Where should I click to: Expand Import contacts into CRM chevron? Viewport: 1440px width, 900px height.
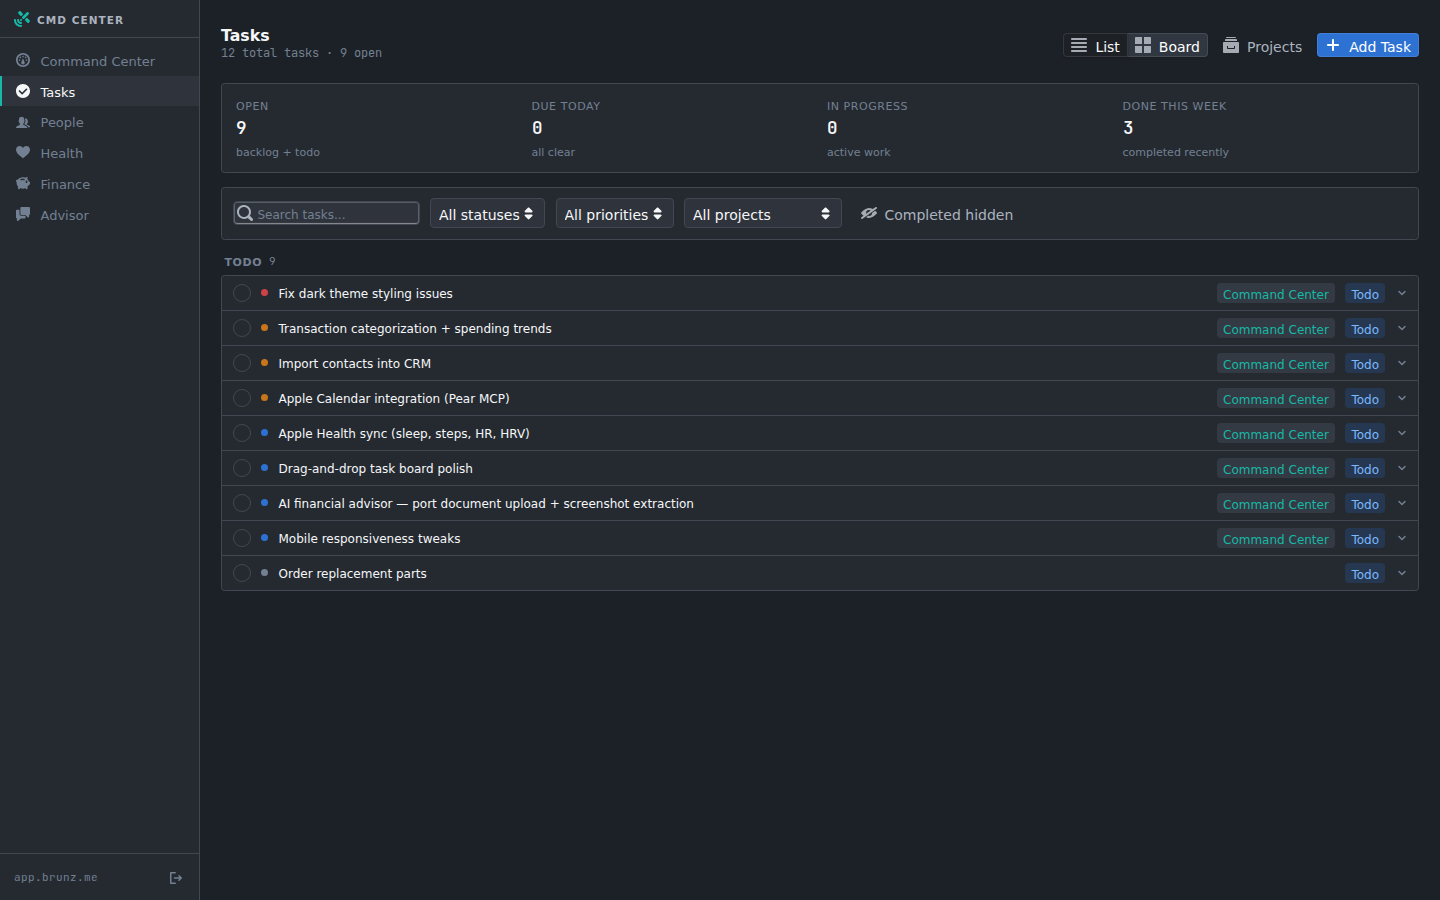pos(1402,363)
